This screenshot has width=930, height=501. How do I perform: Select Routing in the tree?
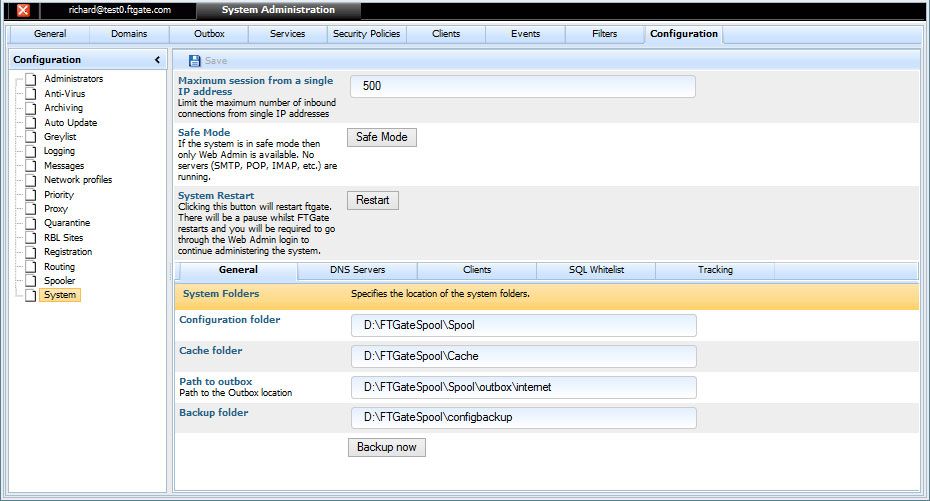coord(59,267)
